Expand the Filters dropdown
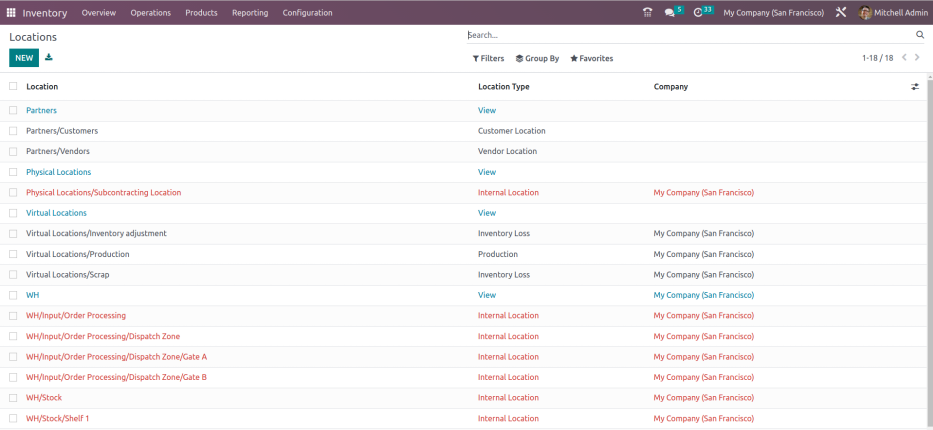The image size is (933, 430). [x=488, y=59]
